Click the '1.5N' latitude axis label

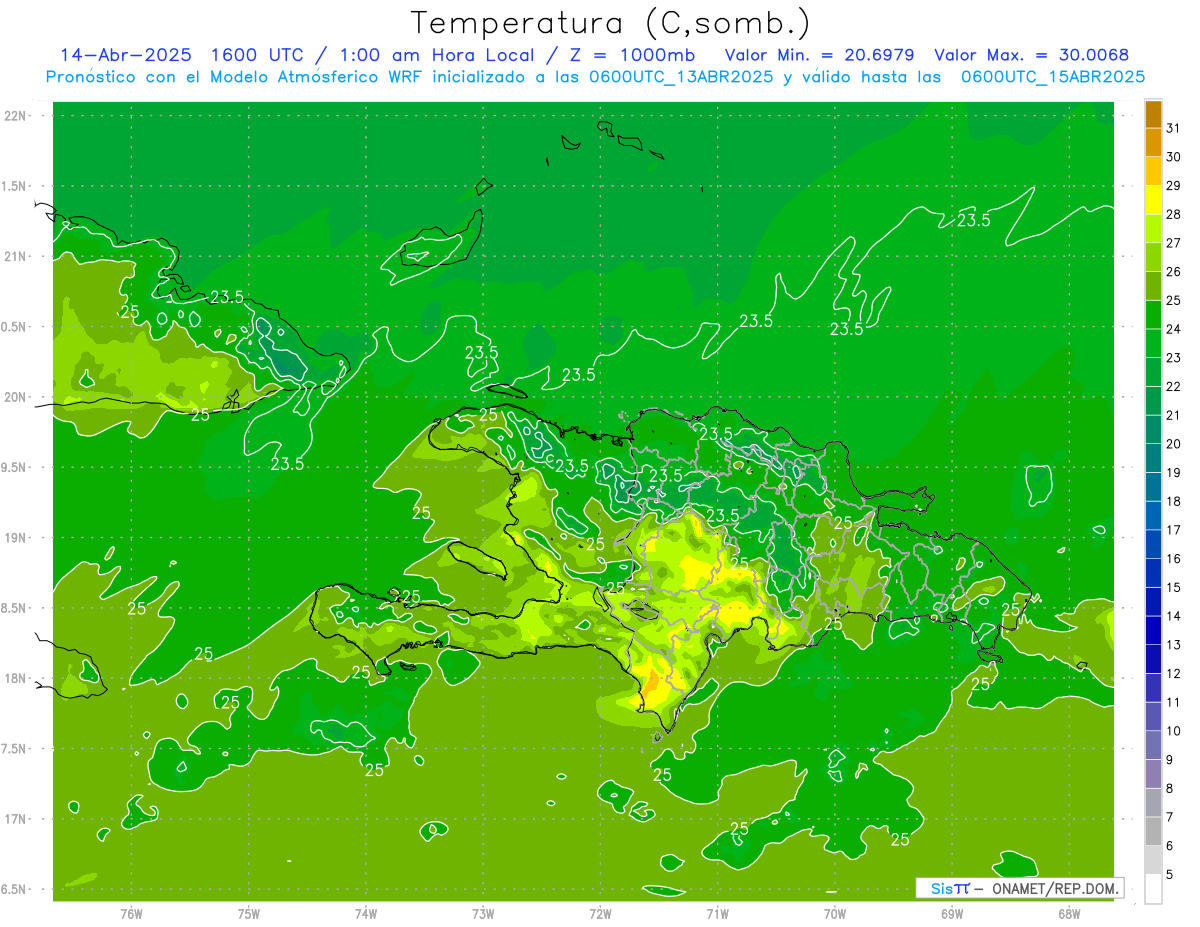15,186
